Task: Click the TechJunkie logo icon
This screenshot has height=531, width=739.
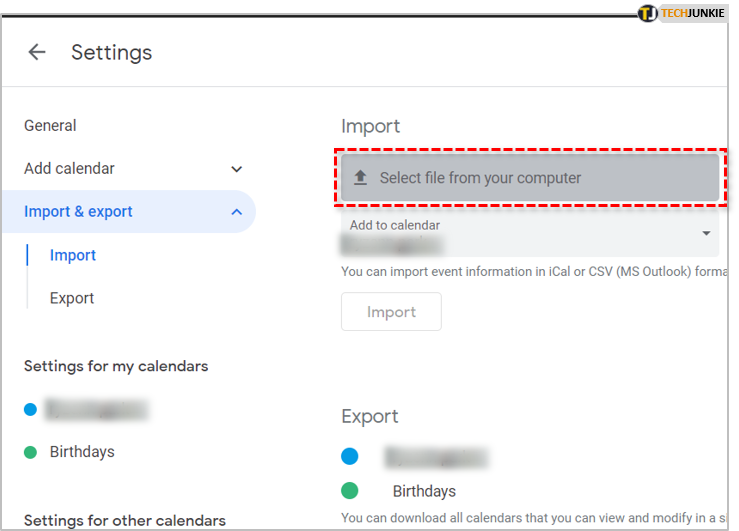Action: coord(648,13)
